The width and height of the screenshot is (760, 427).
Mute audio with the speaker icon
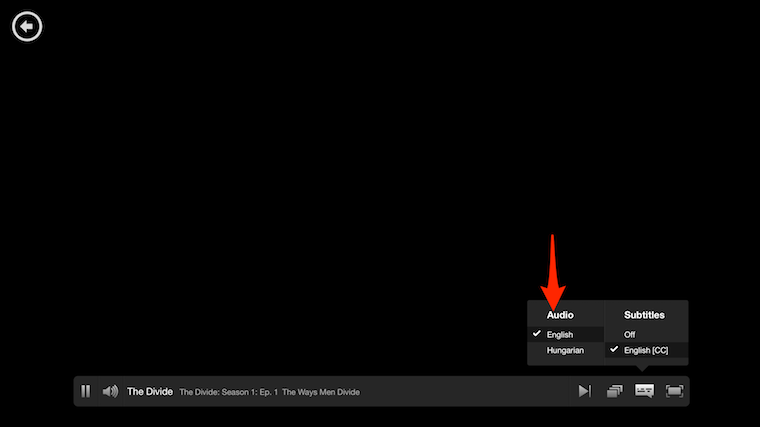click(x=110, y=391)
